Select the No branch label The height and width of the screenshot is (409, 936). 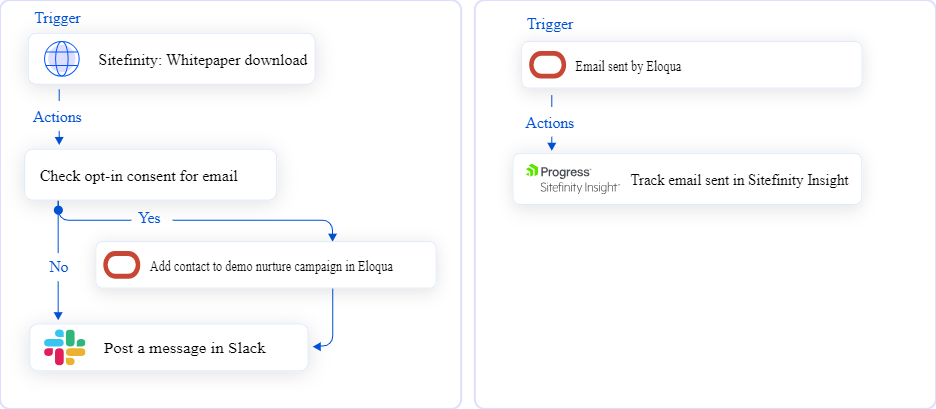click(x=58, y=267)
